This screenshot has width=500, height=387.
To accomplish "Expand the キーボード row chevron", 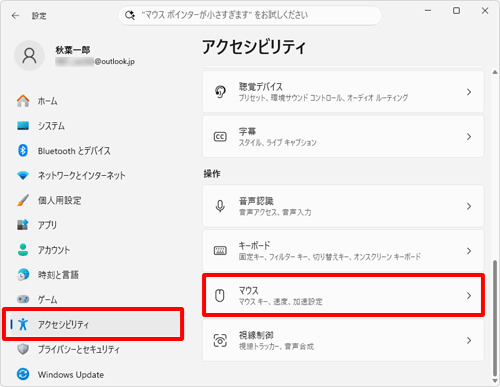I will pos(469,251).
